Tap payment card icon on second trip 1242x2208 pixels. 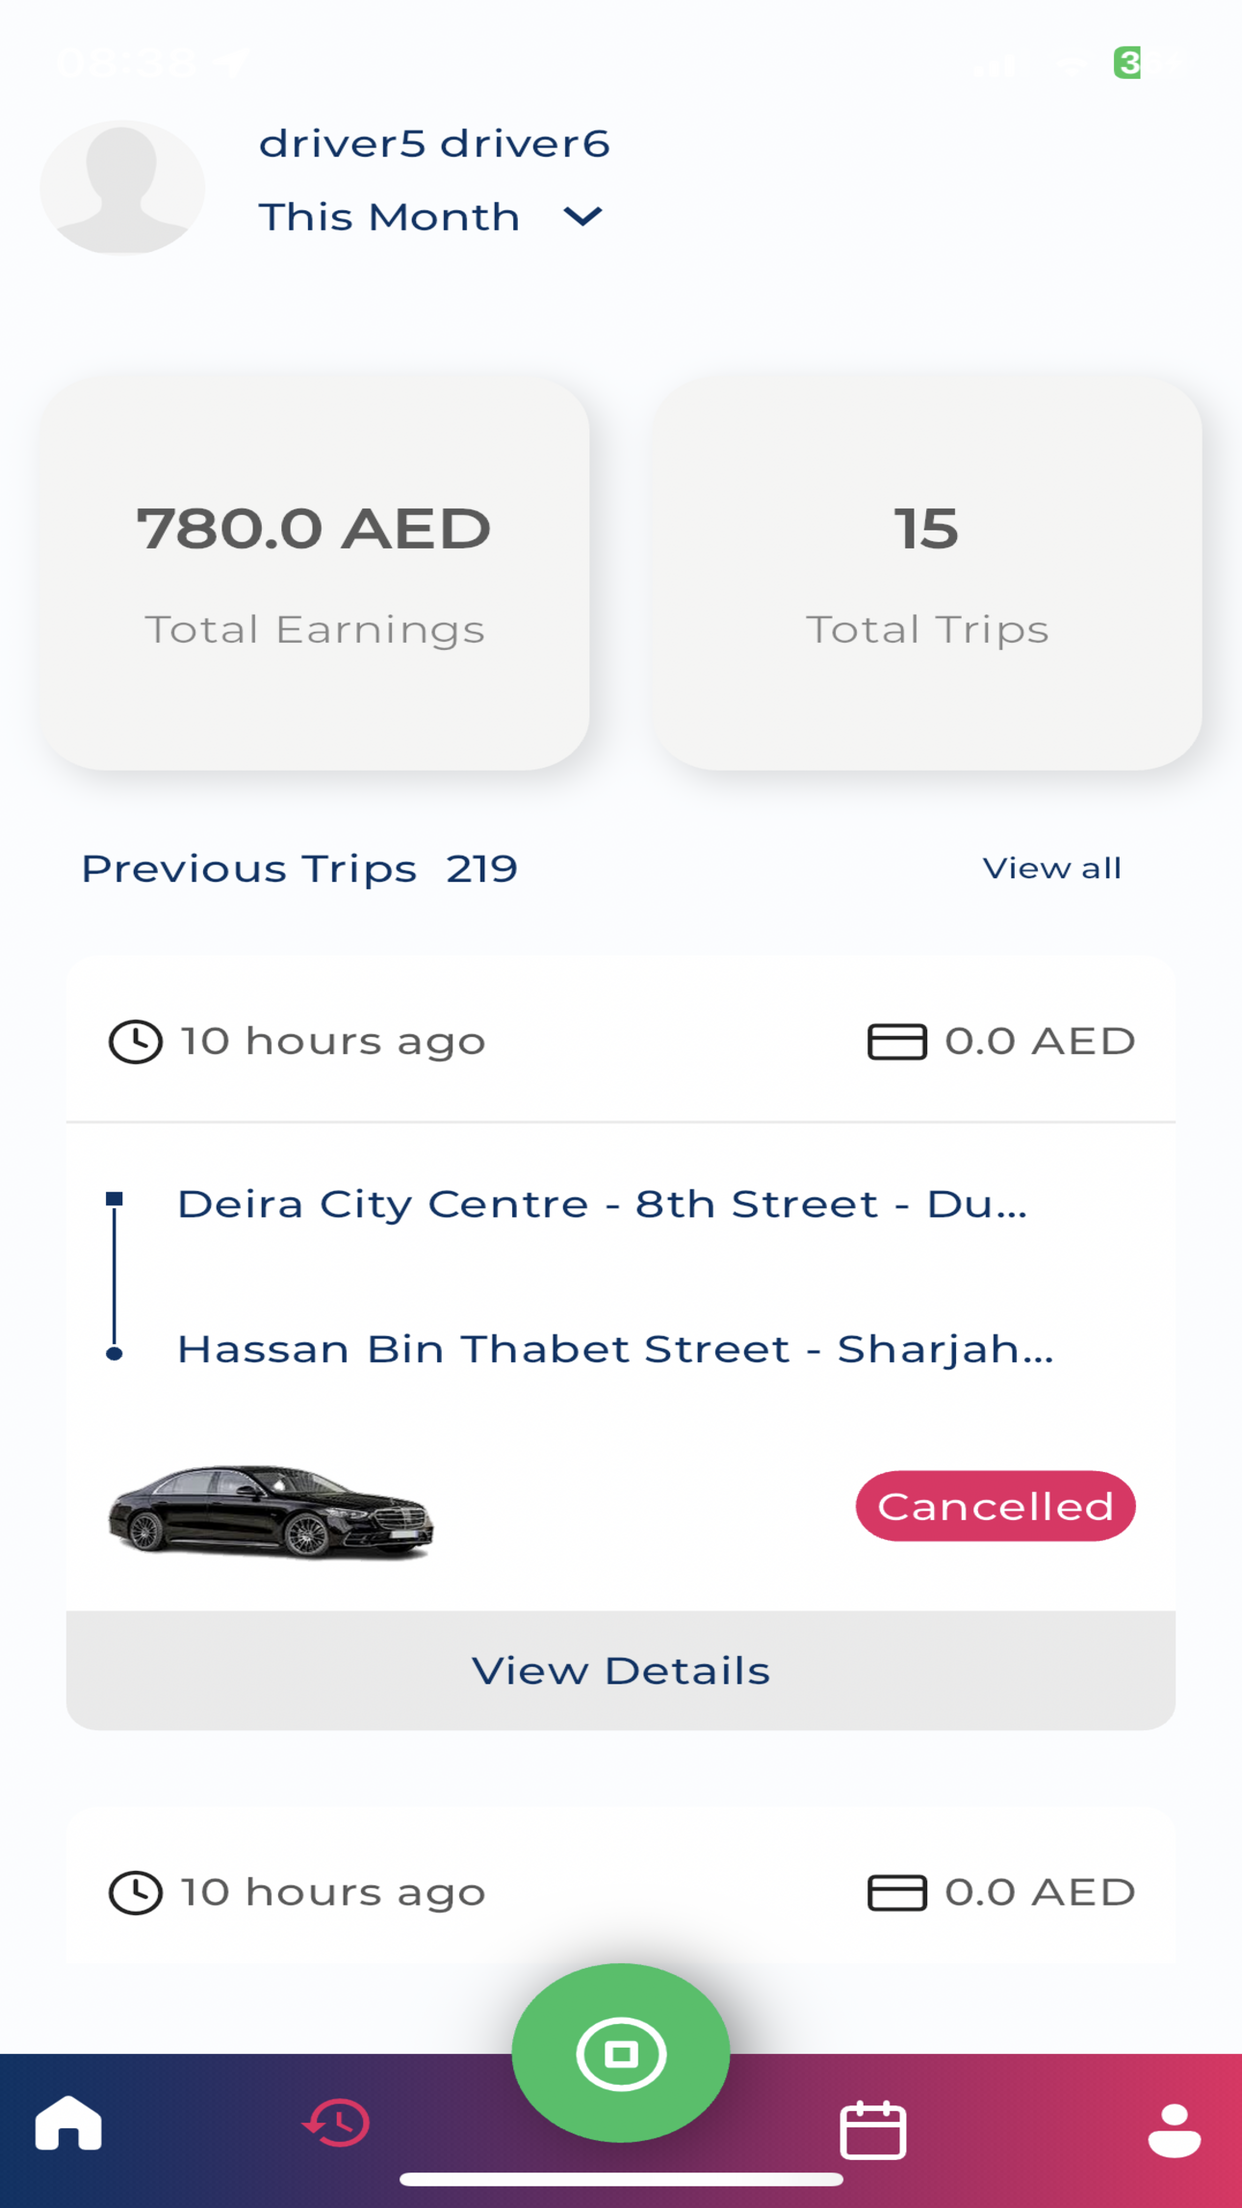click(897, 1892)
